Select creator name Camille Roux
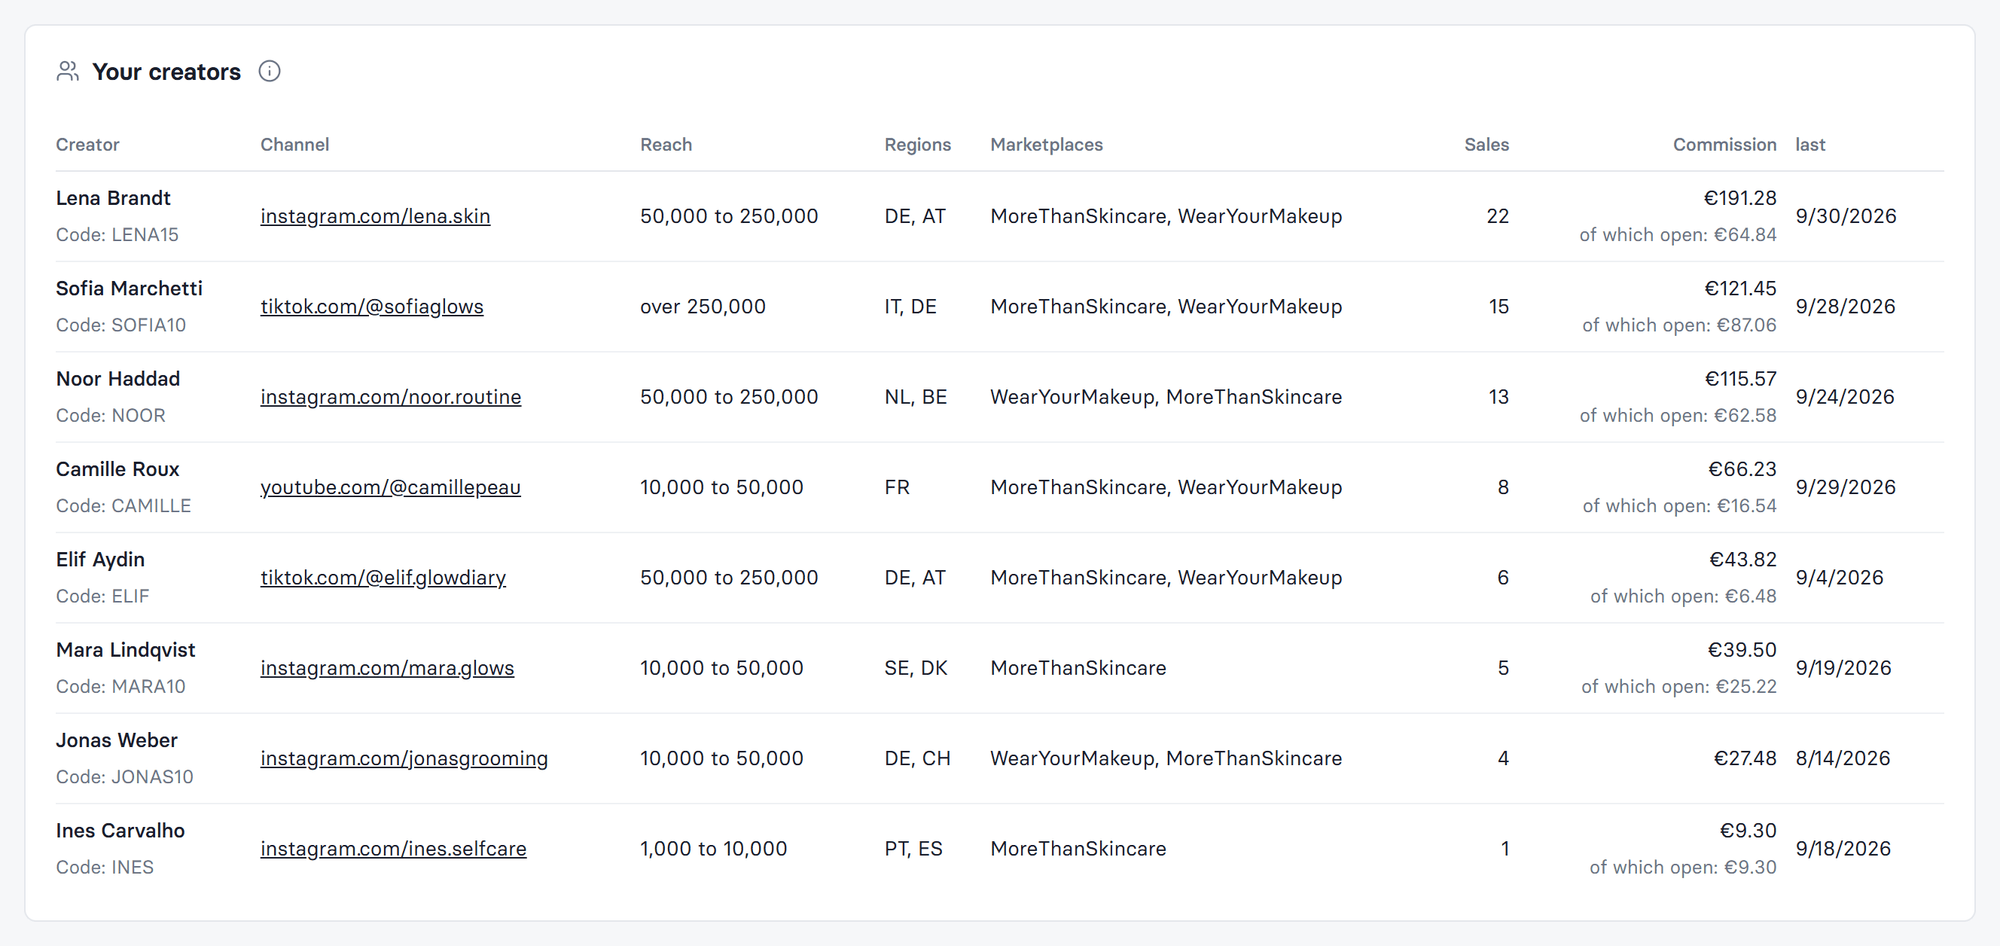The height and width of the screenshot is (946, 2000). pyautogui.click(x=118, y=469)
